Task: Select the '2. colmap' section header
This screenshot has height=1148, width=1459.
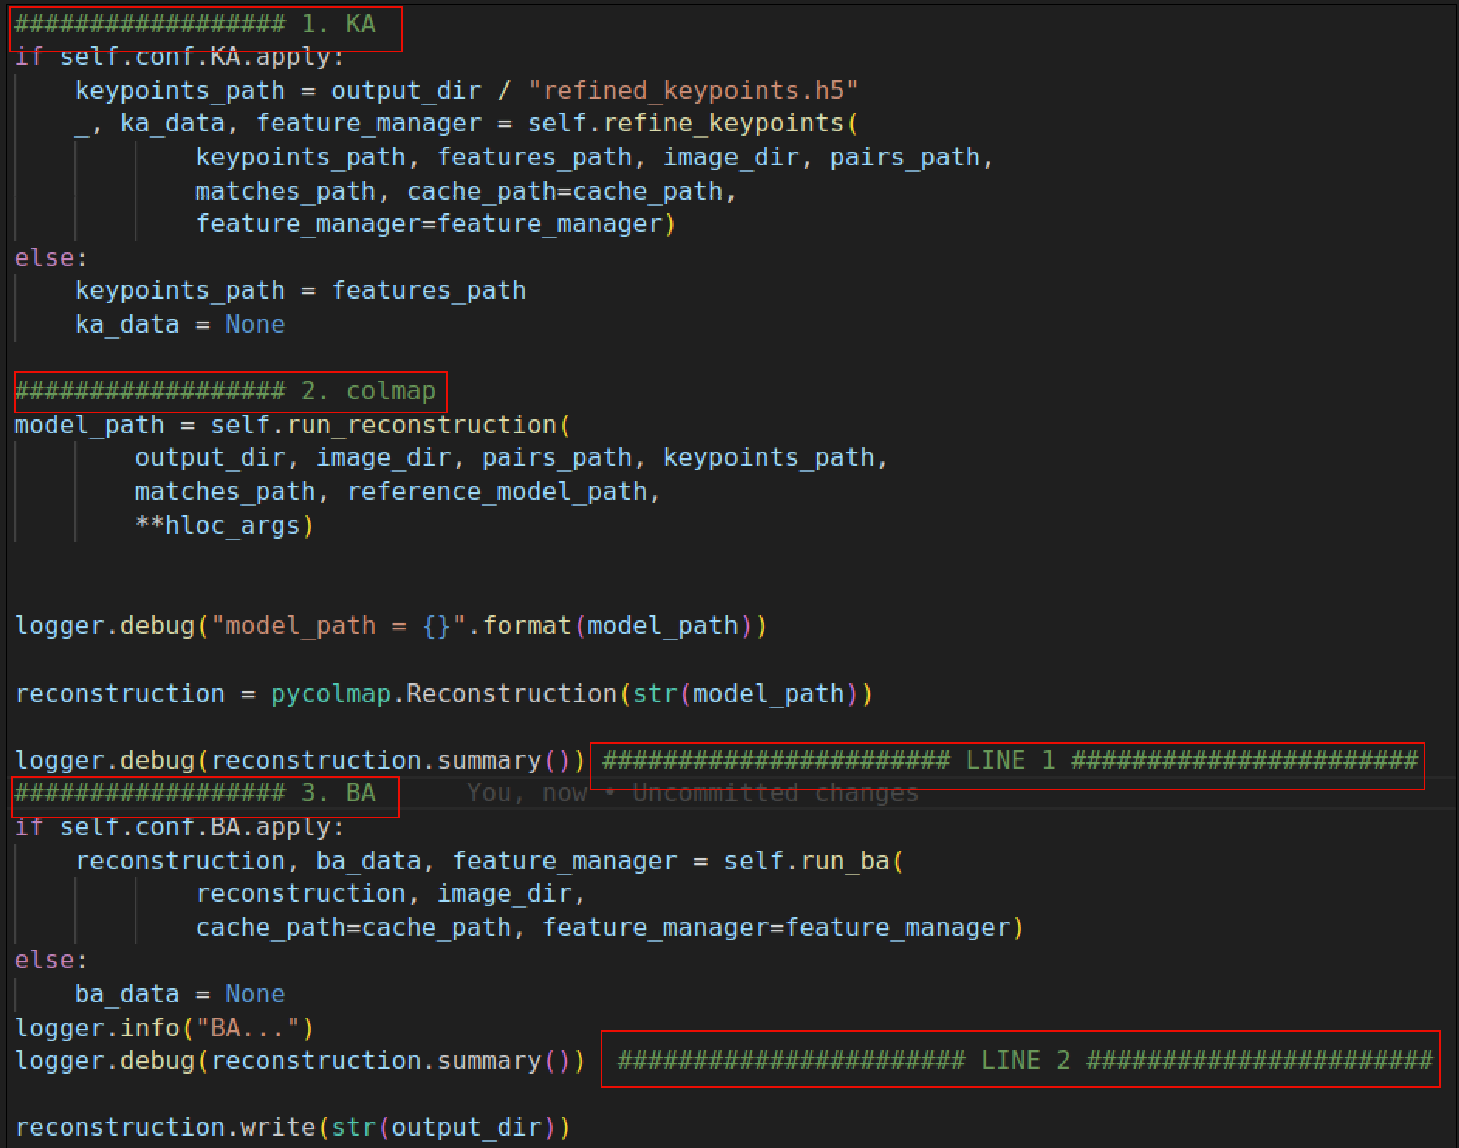Action: [225, 391]
